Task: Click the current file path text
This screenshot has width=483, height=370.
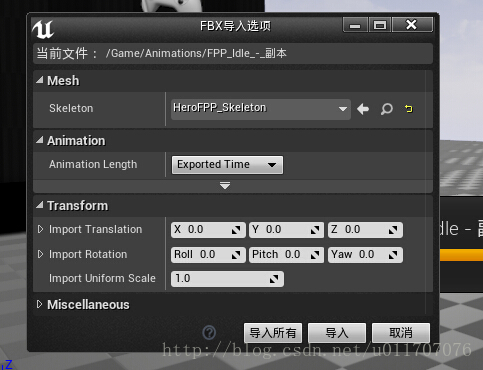Action: pyautogui.click(x=196, y=53)
